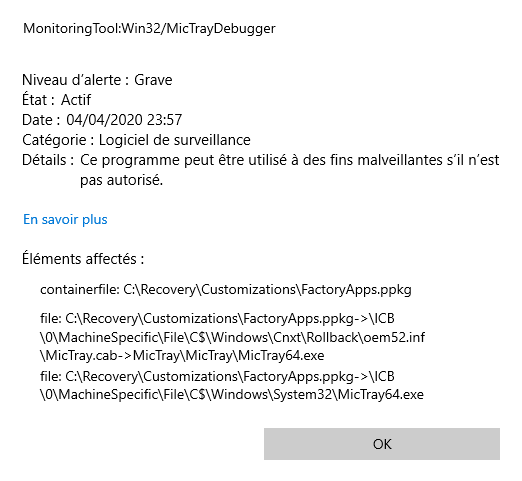Open the En savoir plus link
The width and height of the screenshot is (522, 481).
pyautogui.click(x=65, y=219)
